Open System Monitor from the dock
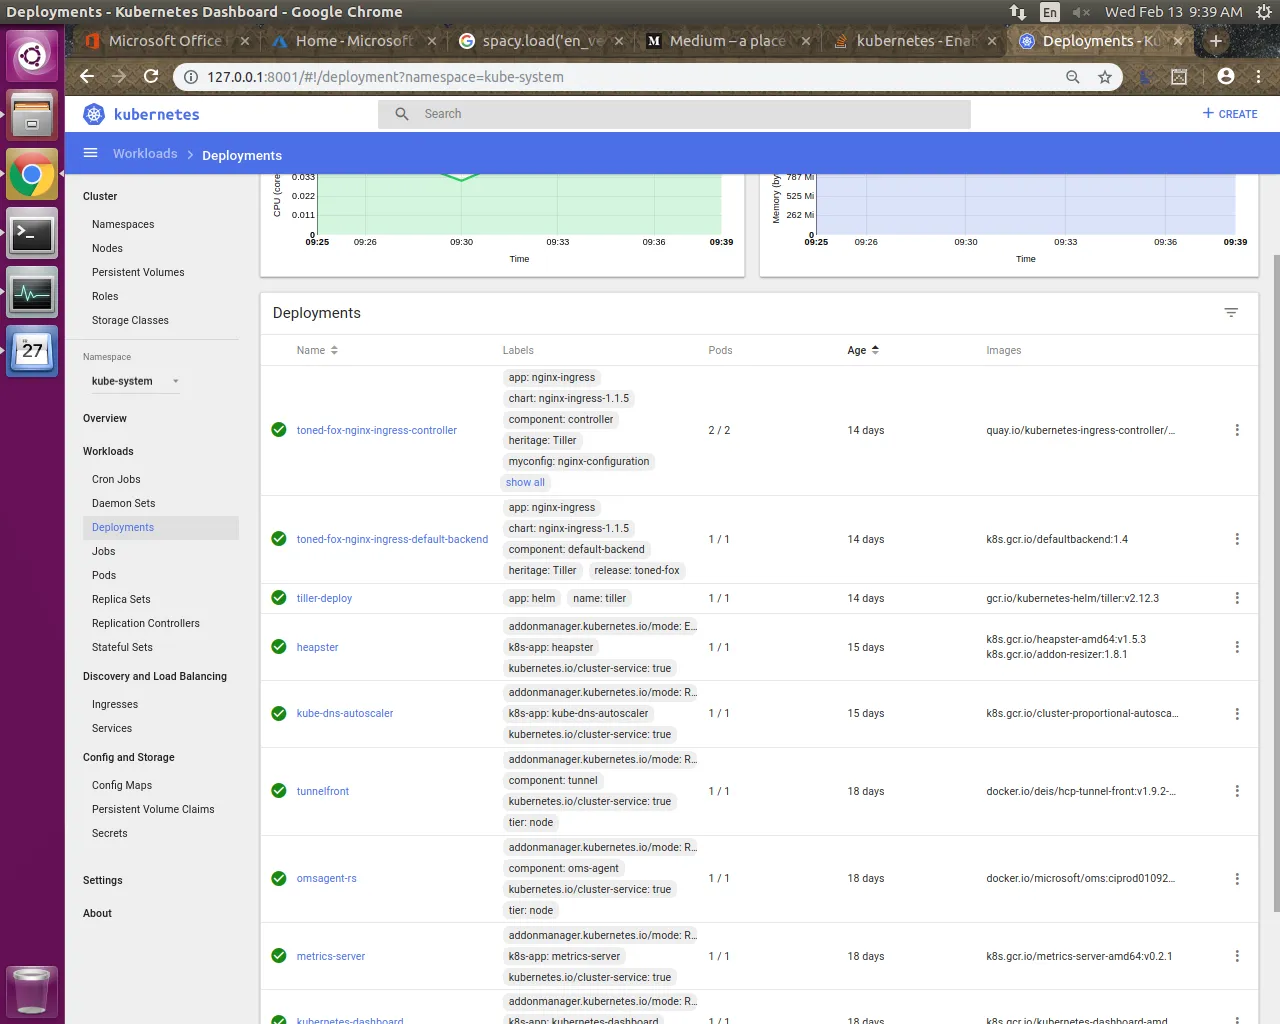1280x1024 pixels. tap(32, 294)
